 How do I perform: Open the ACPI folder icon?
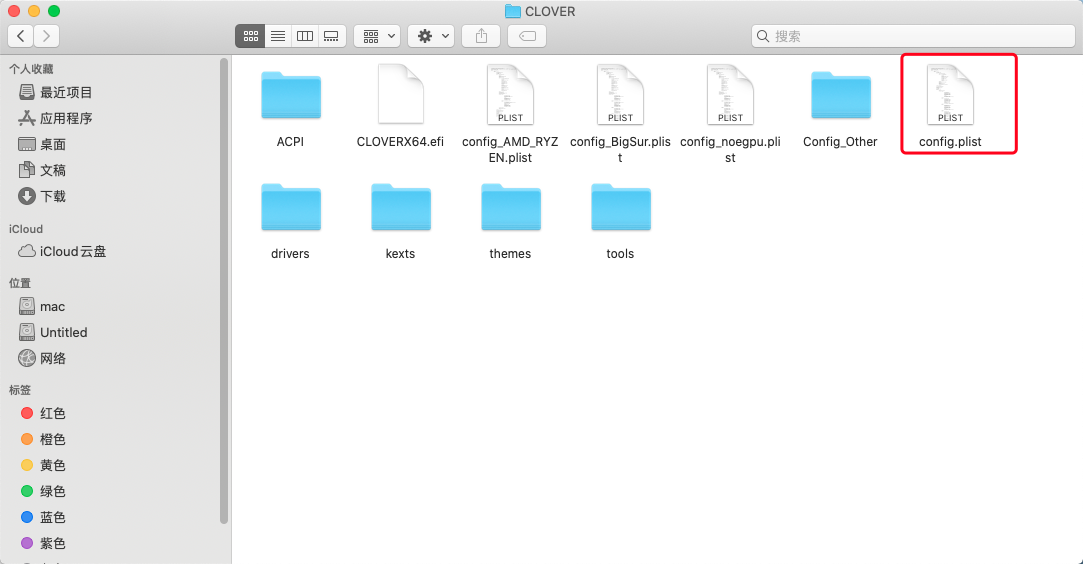(291, 95)
